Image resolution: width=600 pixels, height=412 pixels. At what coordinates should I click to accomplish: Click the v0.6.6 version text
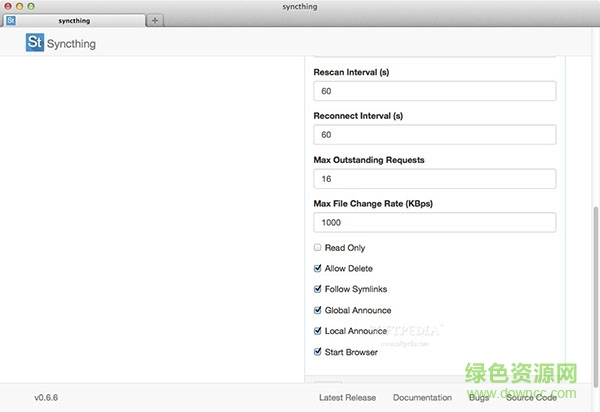(x=46, y=397)
